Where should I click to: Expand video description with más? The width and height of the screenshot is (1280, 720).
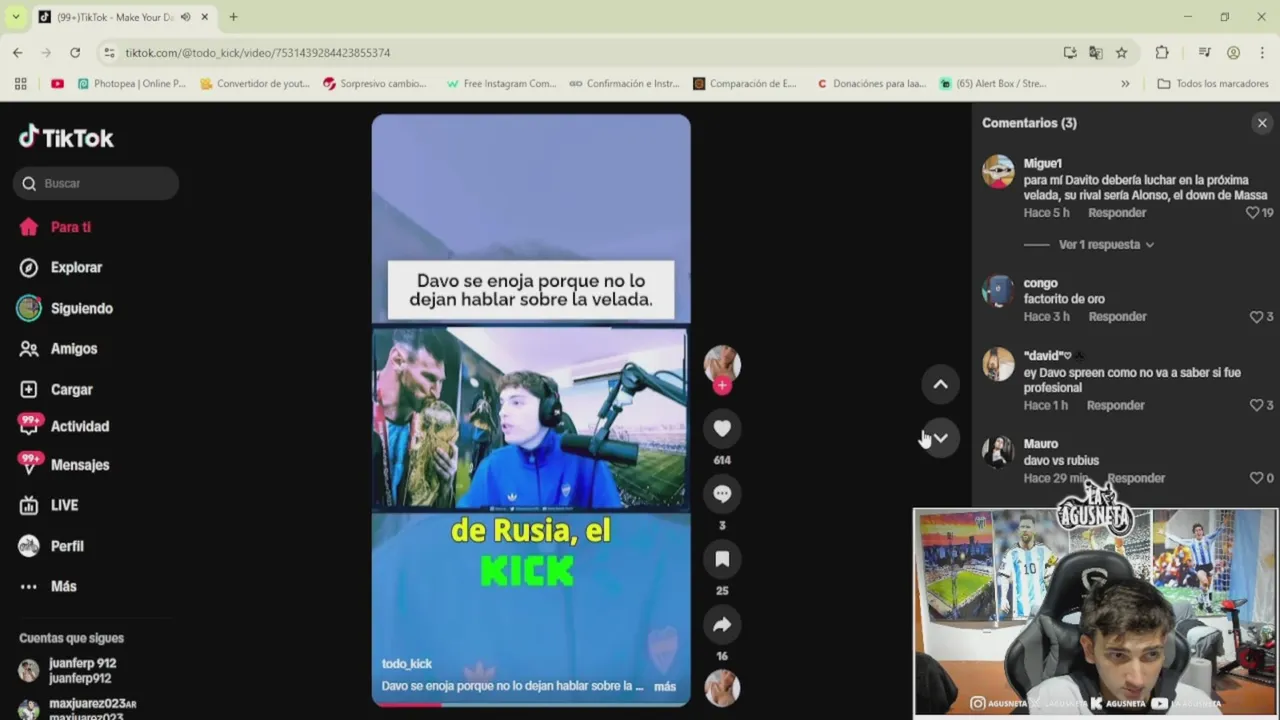[665, 686]
